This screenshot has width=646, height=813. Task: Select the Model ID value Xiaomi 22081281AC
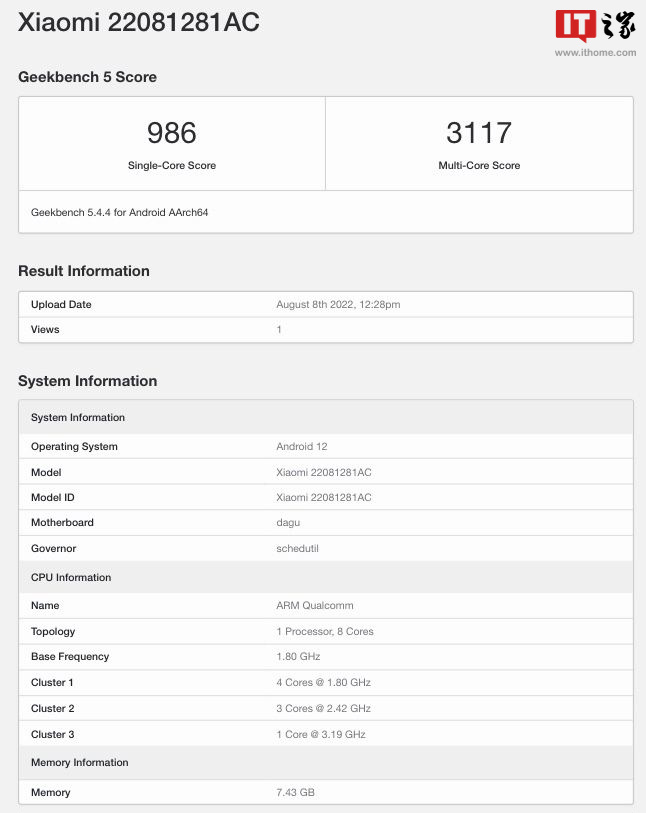(x=324, y=497)
